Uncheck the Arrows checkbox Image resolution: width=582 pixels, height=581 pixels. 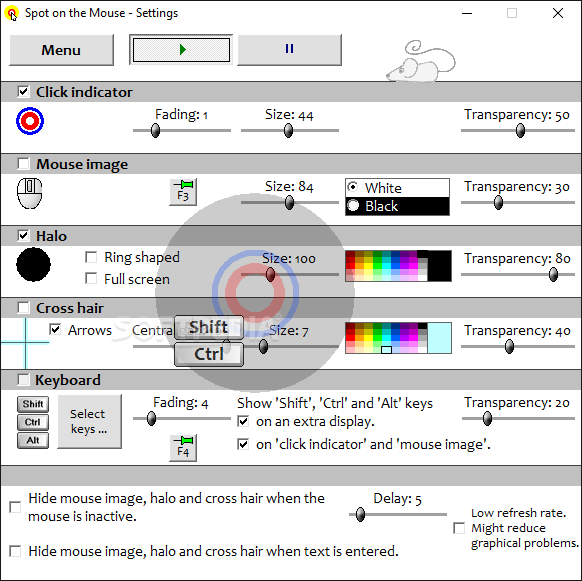pos(55,329)
